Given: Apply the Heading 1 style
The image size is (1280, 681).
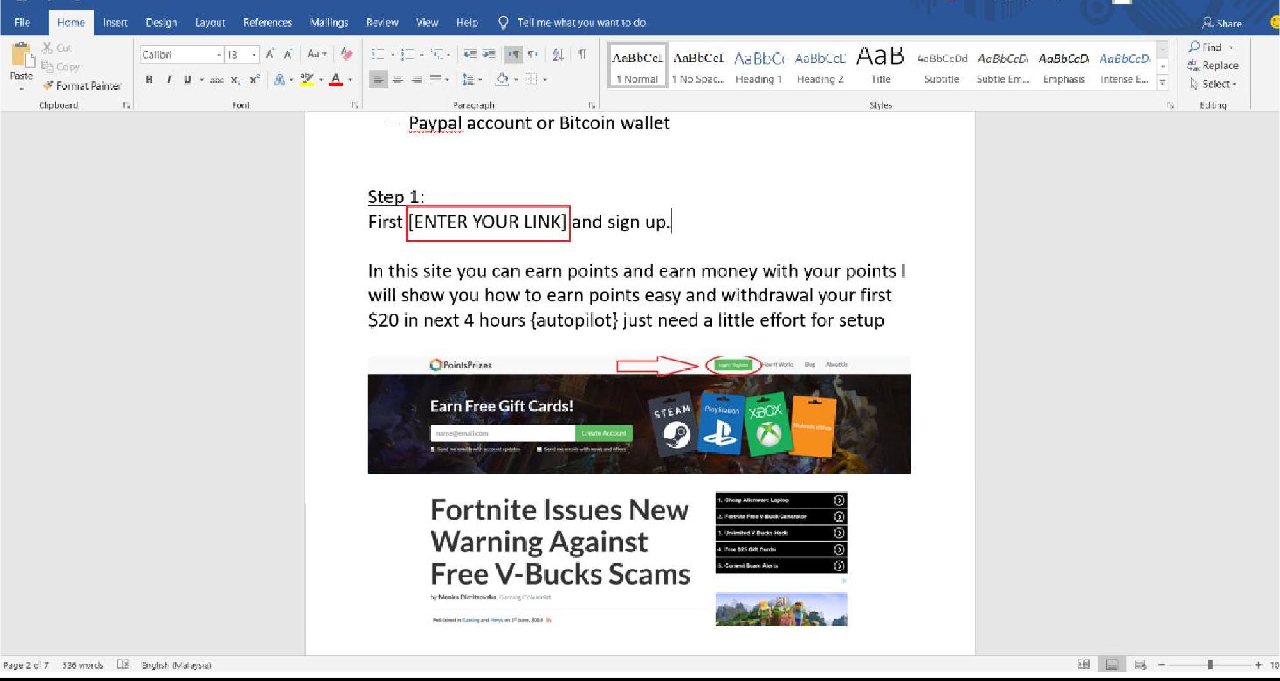Looking at the screenshot, I should point(758,67).
